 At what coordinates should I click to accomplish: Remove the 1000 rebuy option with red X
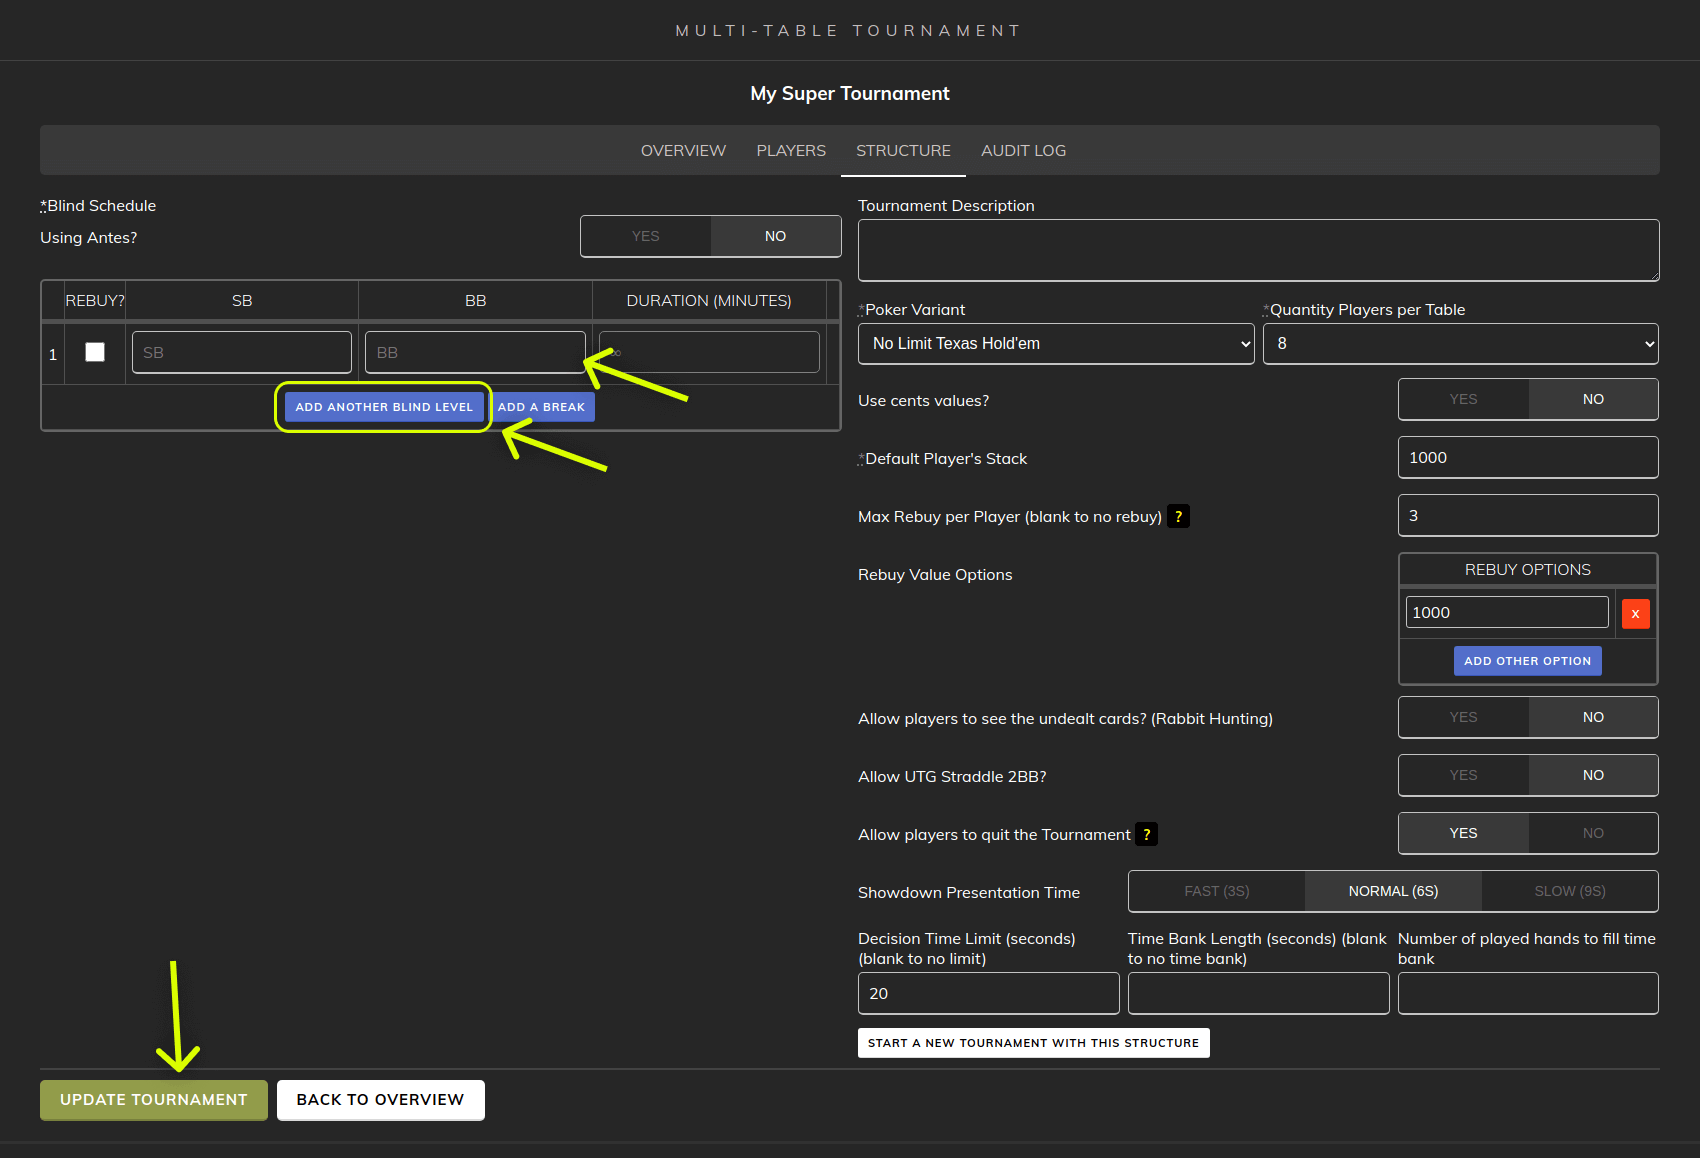[x=1635, y=613]
